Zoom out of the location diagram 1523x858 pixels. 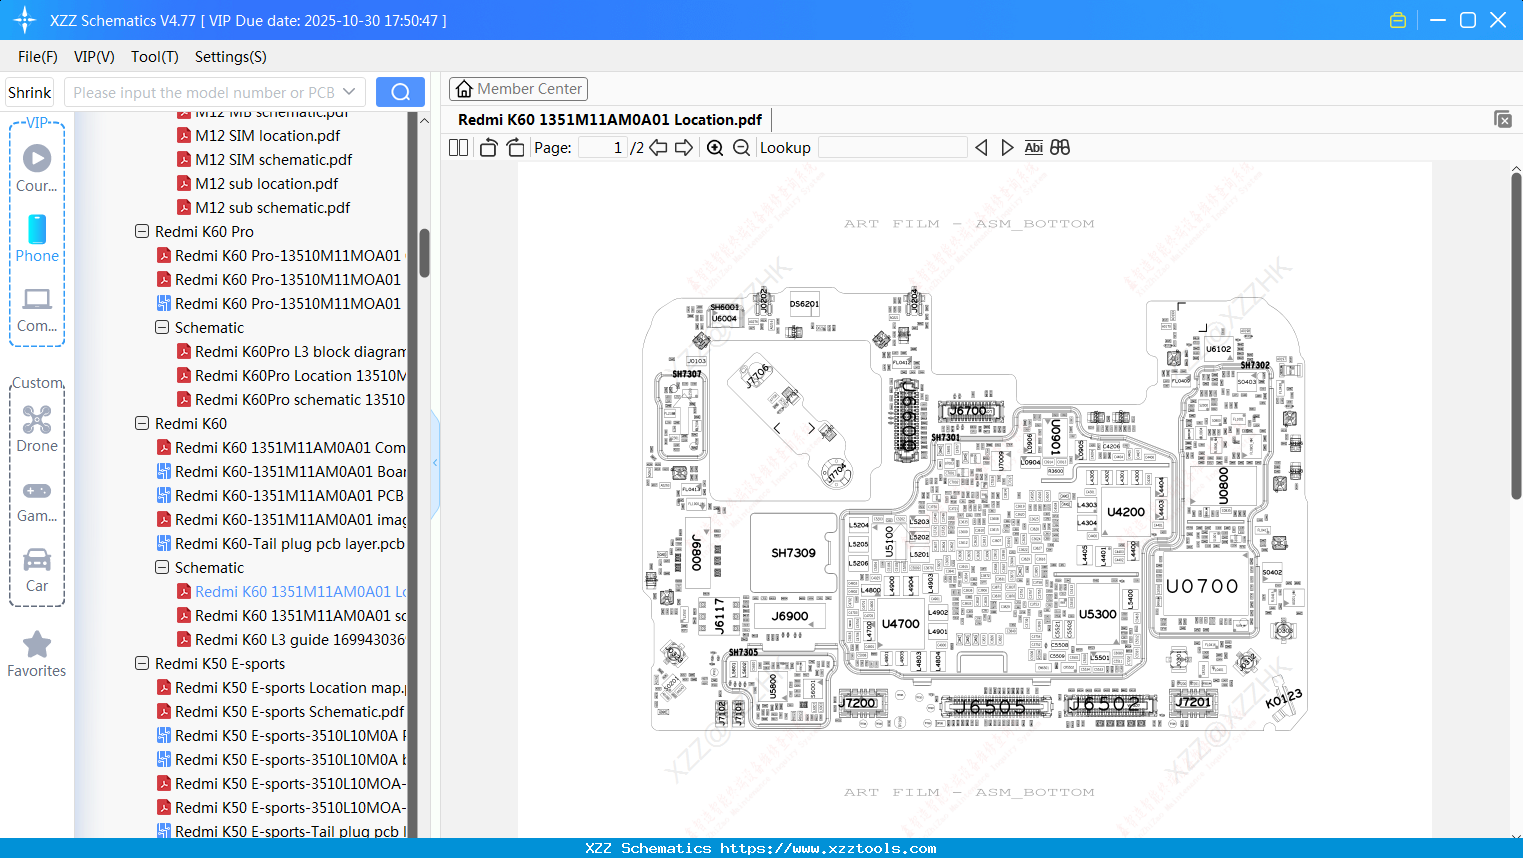(x=741, y=147)
